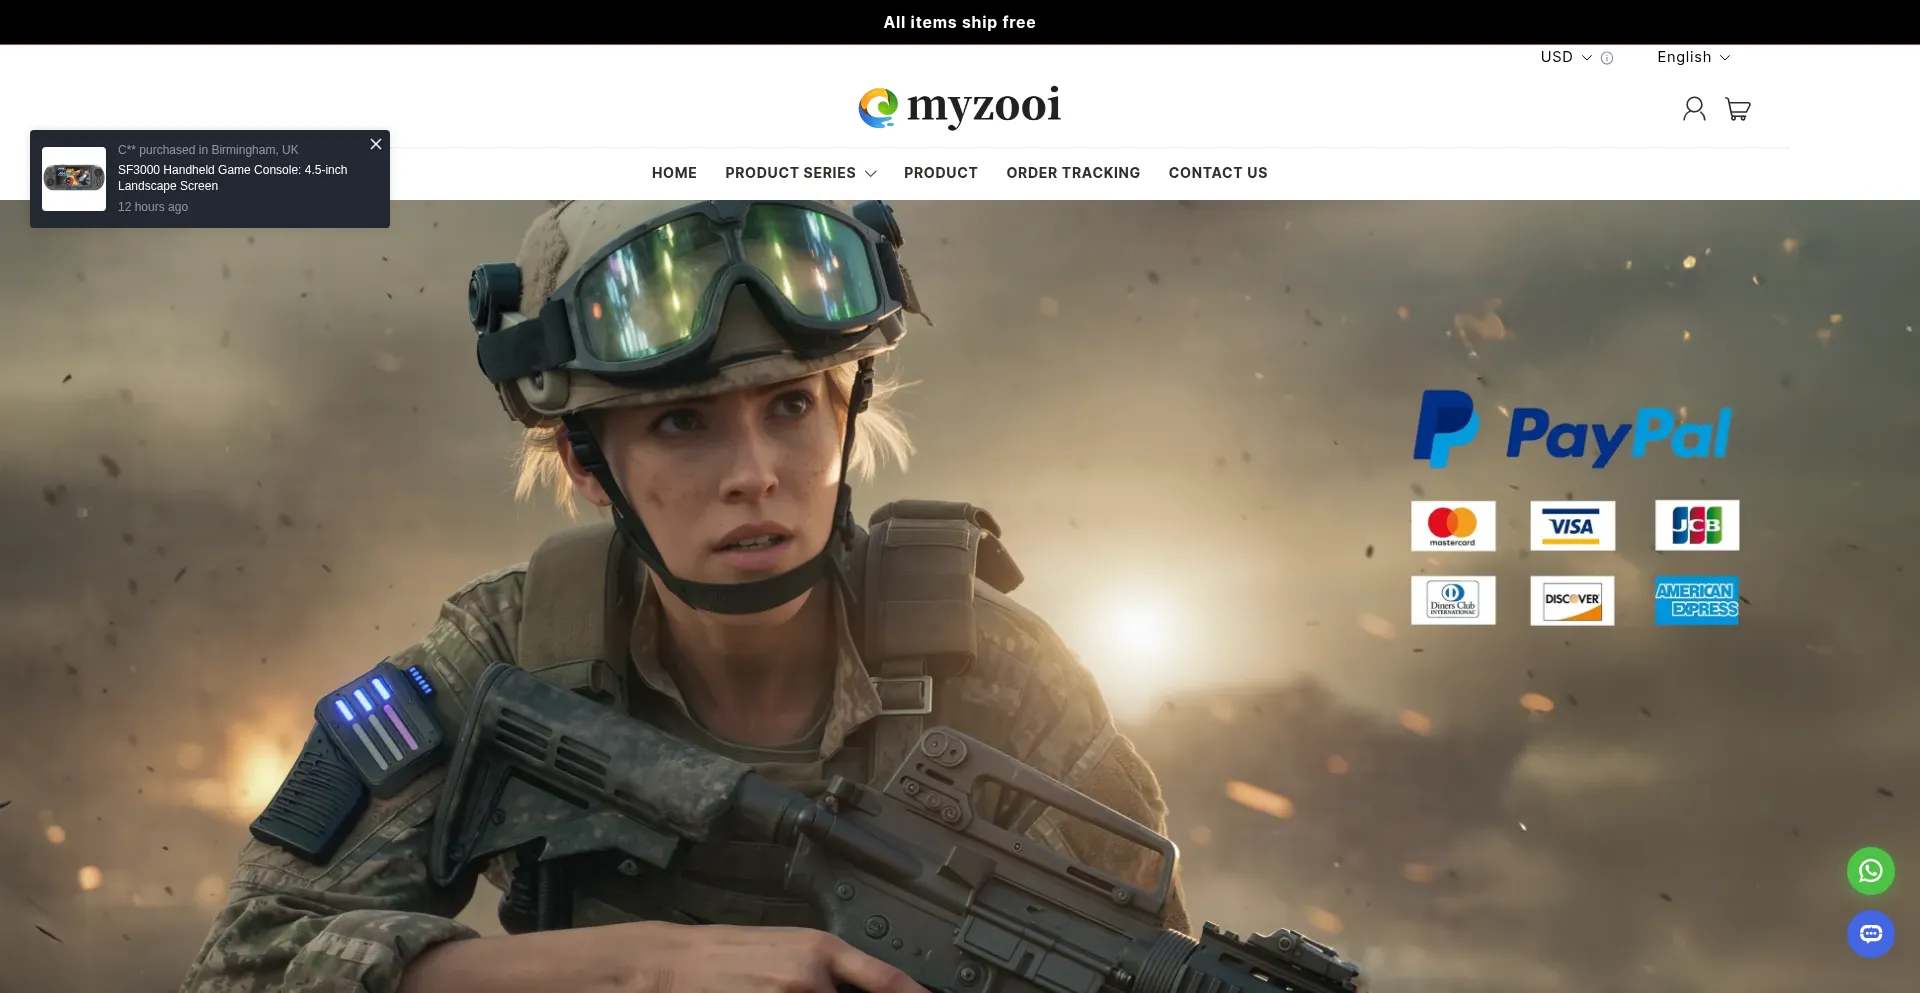Open the English language dropdown
The width and height of the screenshot is (1920, 993).
click(x=1692, y=57)
